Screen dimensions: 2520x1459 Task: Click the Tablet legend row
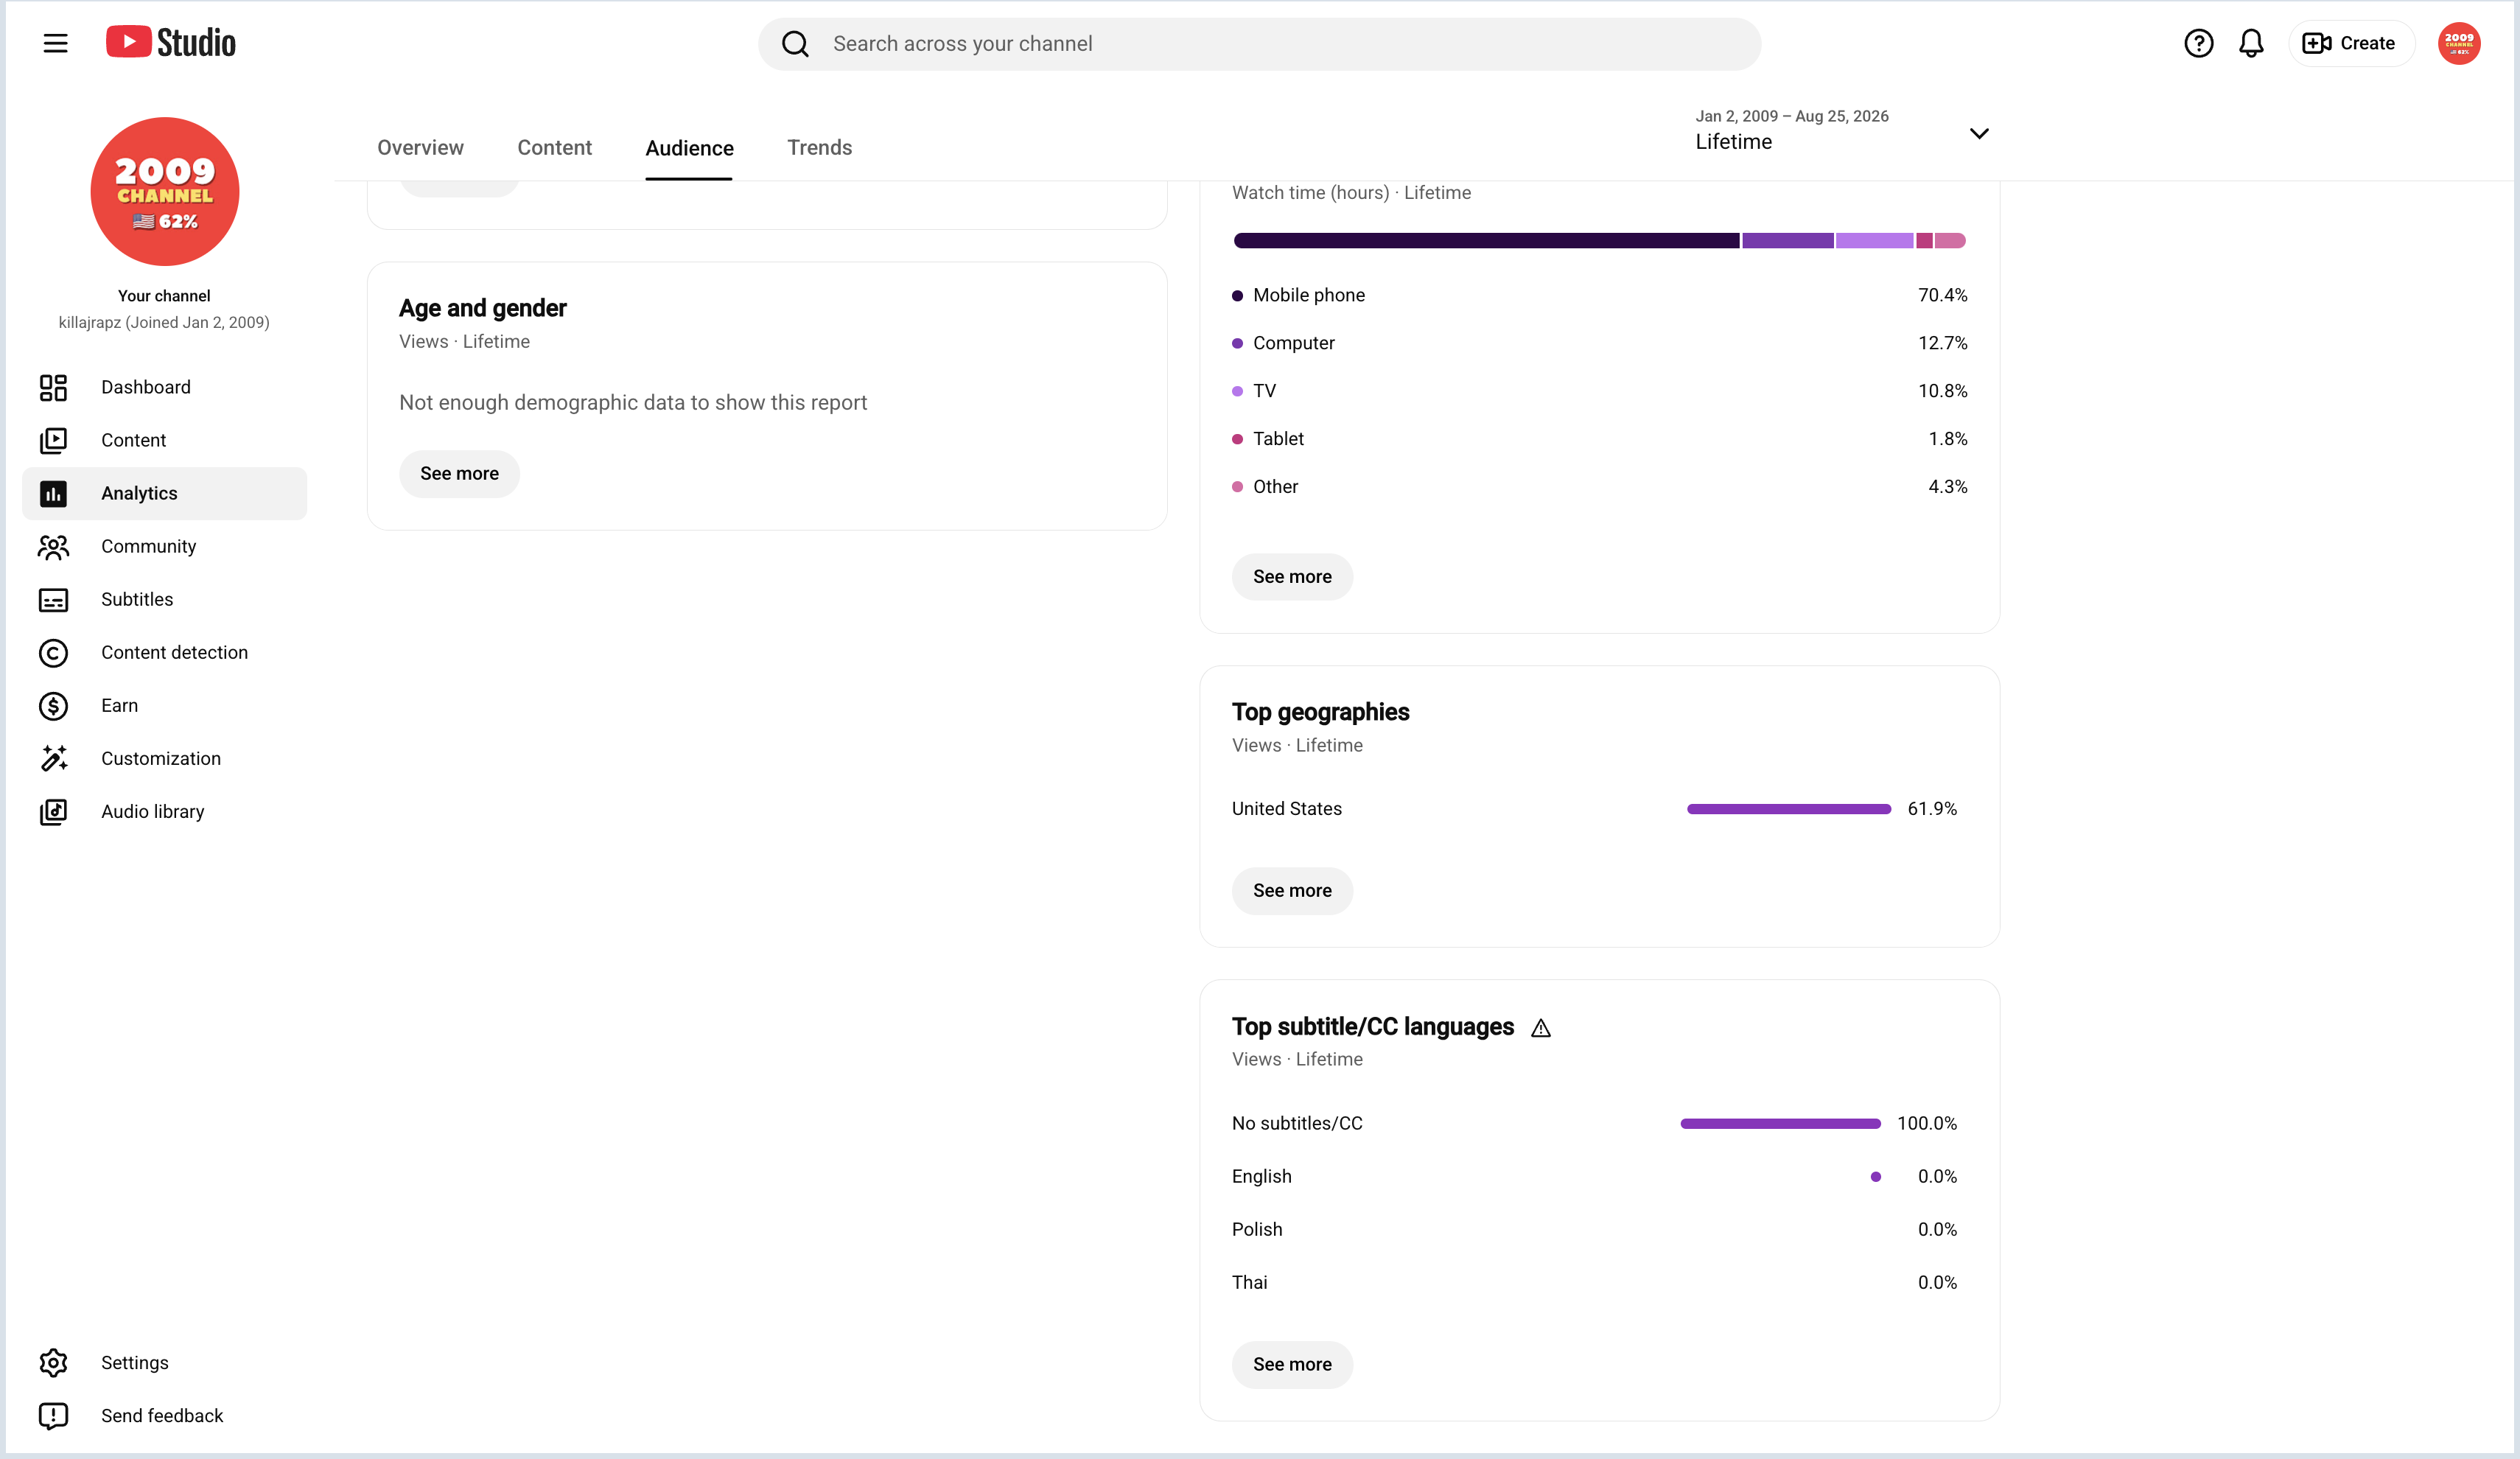pyautogui.click(x=1599, y=439)
